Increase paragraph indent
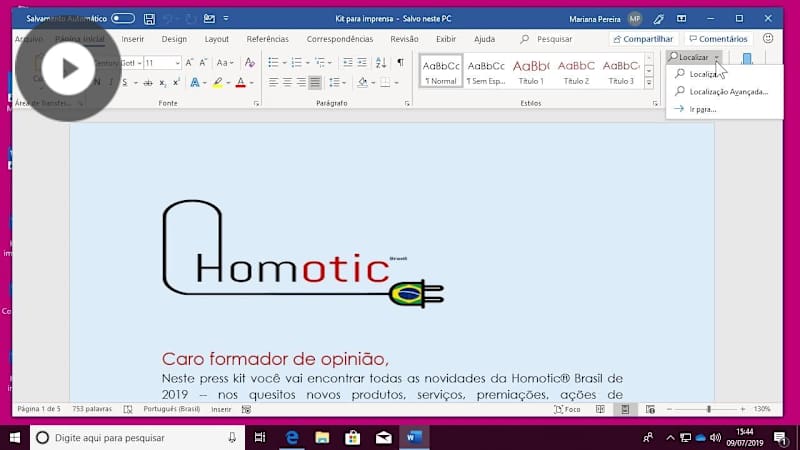 click(362, 63)
